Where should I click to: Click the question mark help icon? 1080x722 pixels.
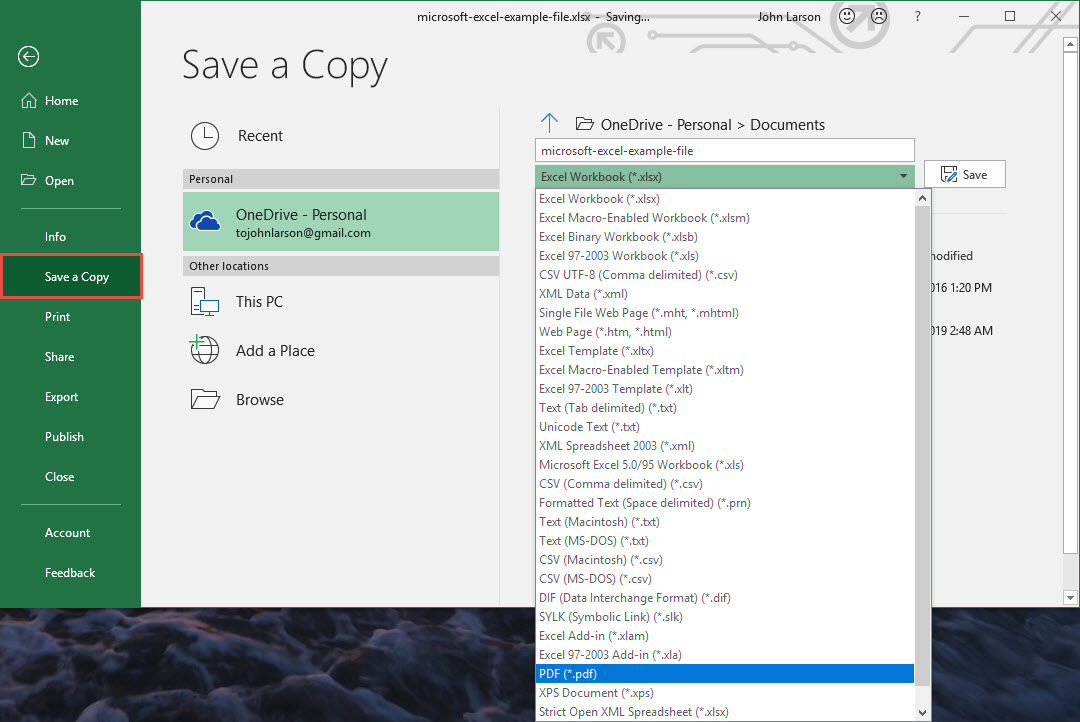918,17
